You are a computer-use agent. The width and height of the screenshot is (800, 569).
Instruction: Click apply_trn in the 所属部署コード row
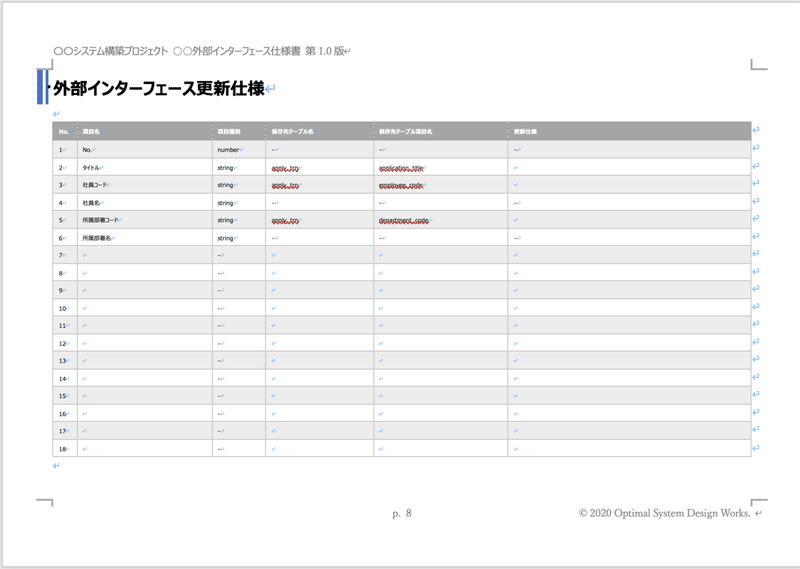point(285,220)
